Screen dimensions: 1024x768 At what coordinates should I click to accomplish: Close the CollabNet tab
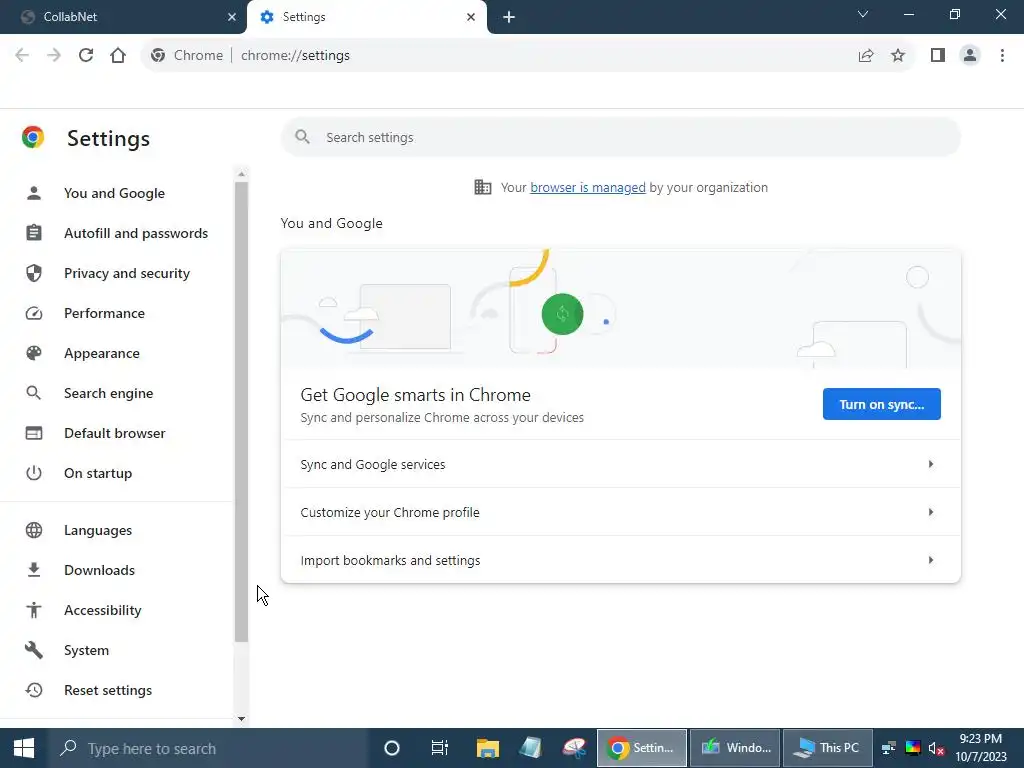(231, 17)
